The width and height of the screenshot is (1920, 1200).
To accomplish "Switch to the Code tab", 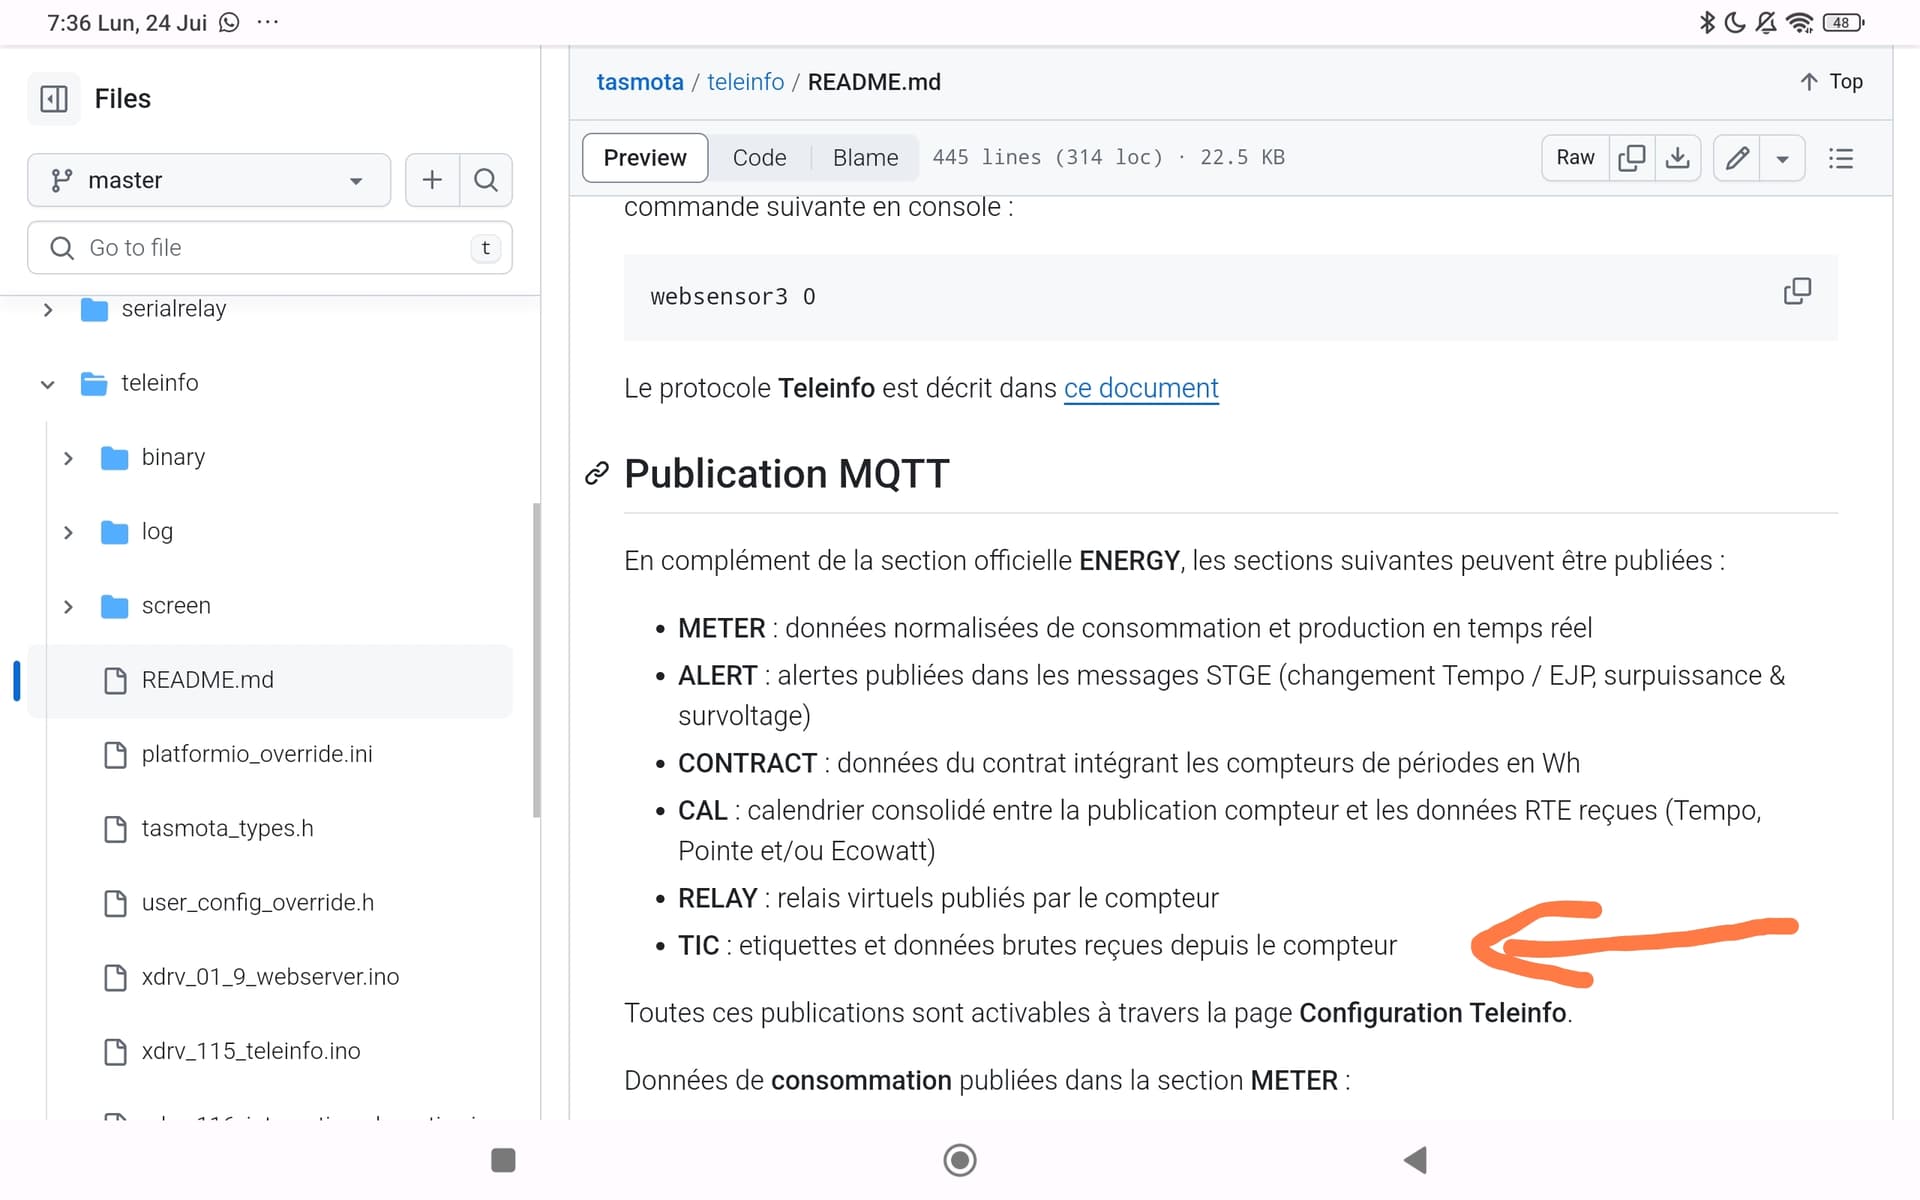I will coord(759,158).
